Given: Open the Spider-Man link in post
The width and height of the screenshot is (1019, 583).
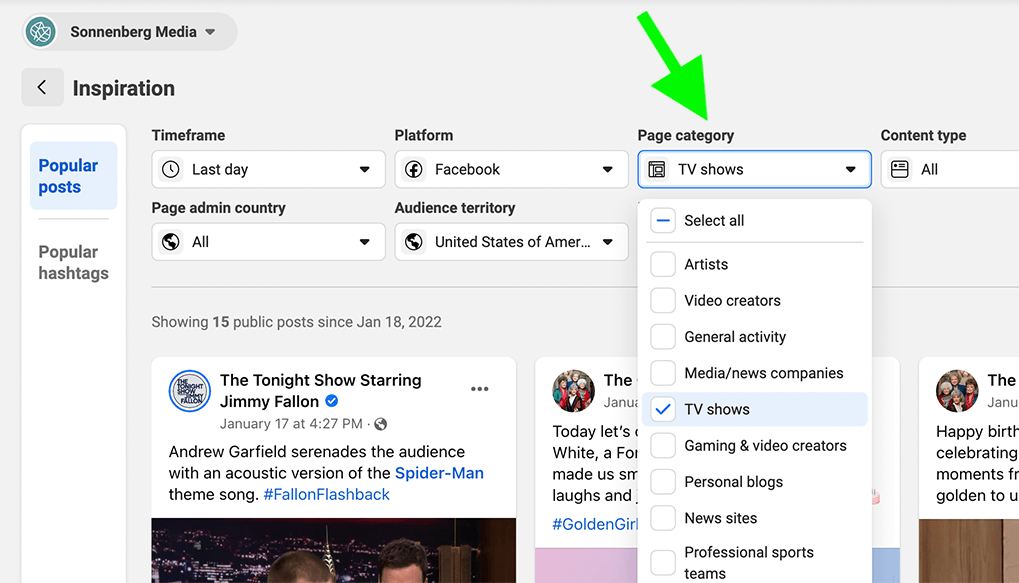Looking at the screenshot, I should coord(439,473).
